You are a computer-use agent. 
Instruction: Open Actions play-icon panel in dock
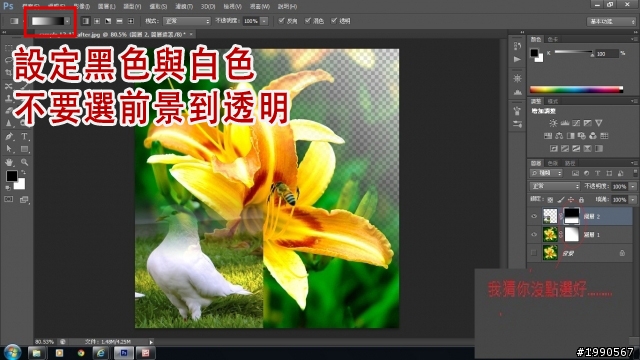point(517,60)
